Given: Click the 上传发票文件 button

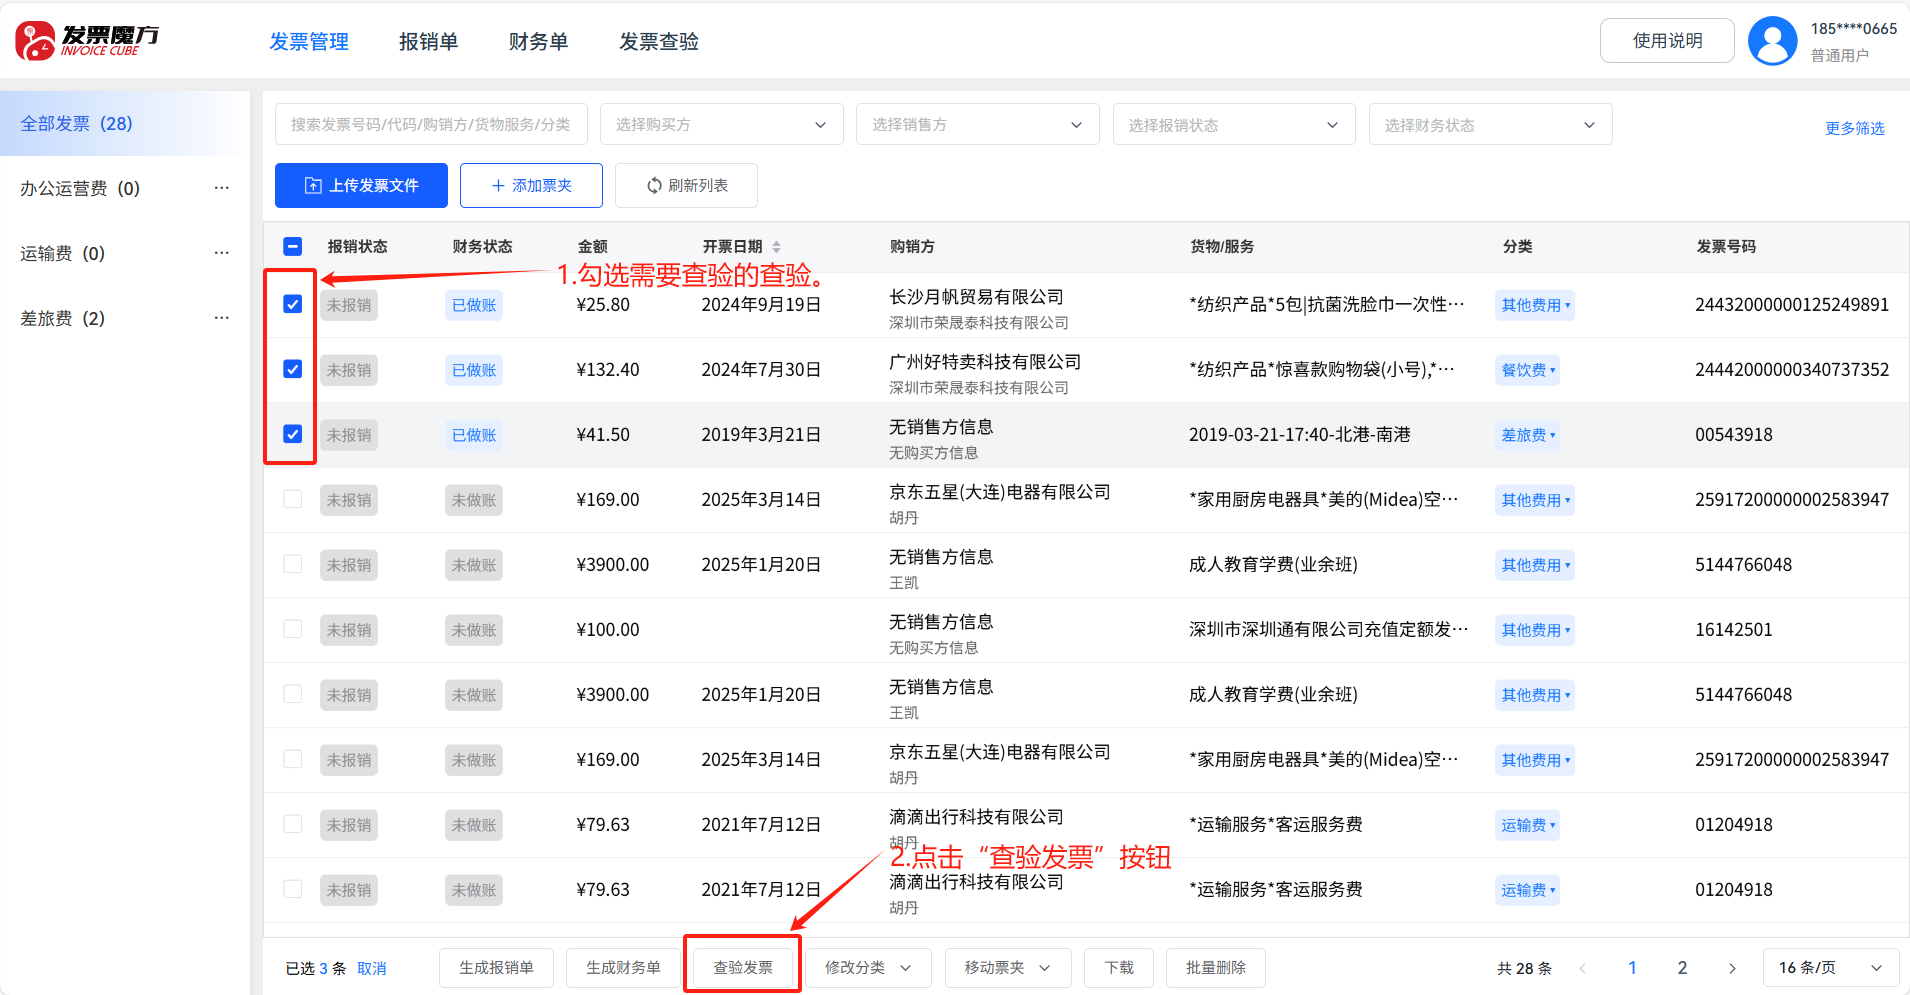Looking at the screenshot, I should click(361, 186).
